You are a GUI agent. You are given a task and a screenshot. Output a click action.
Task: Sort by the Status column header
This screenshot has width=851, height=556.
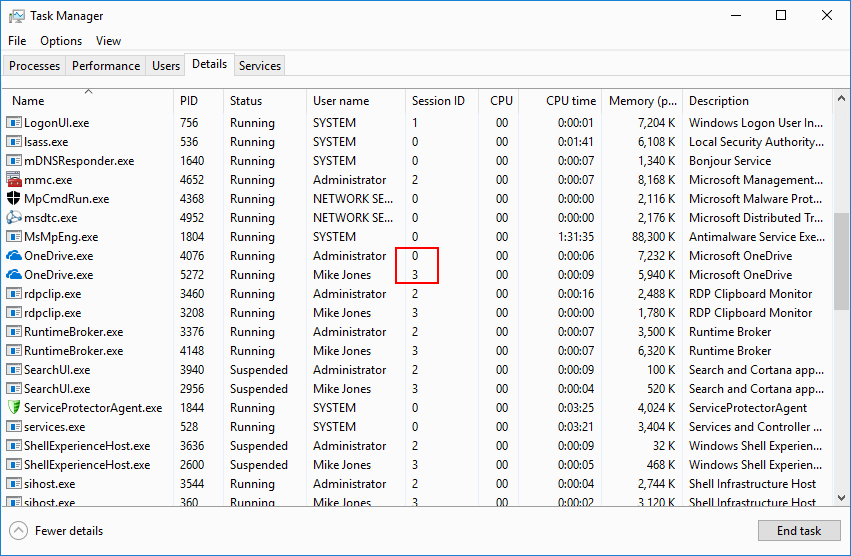pyautogui.click(x=265, y=100)
